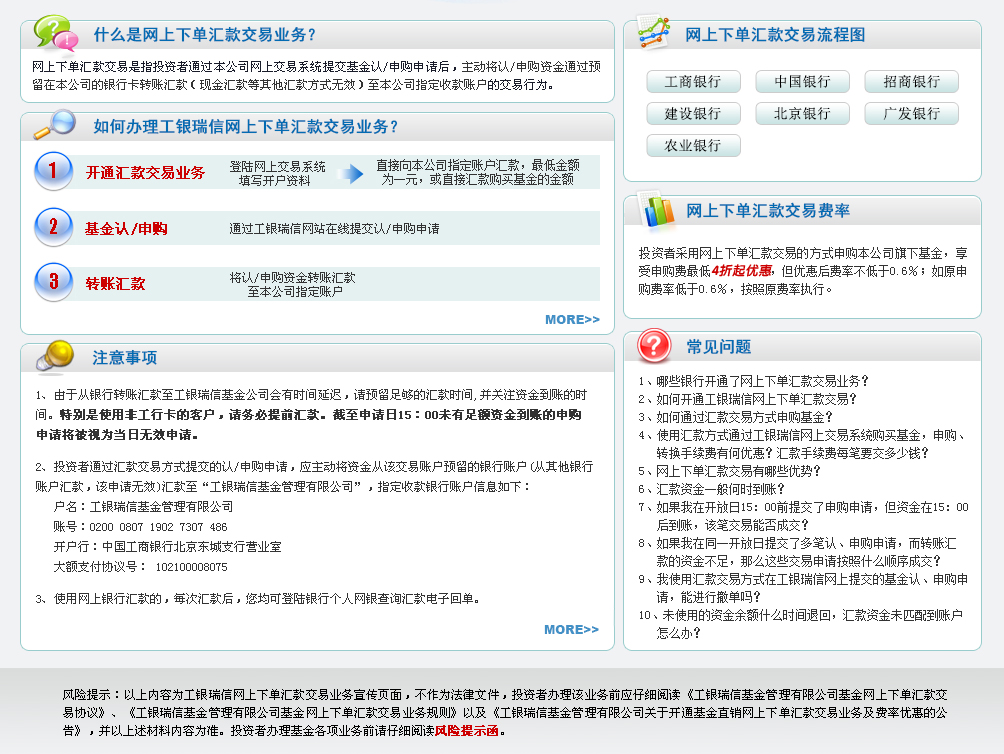Click the 注意事项 heading

(125, 358)
